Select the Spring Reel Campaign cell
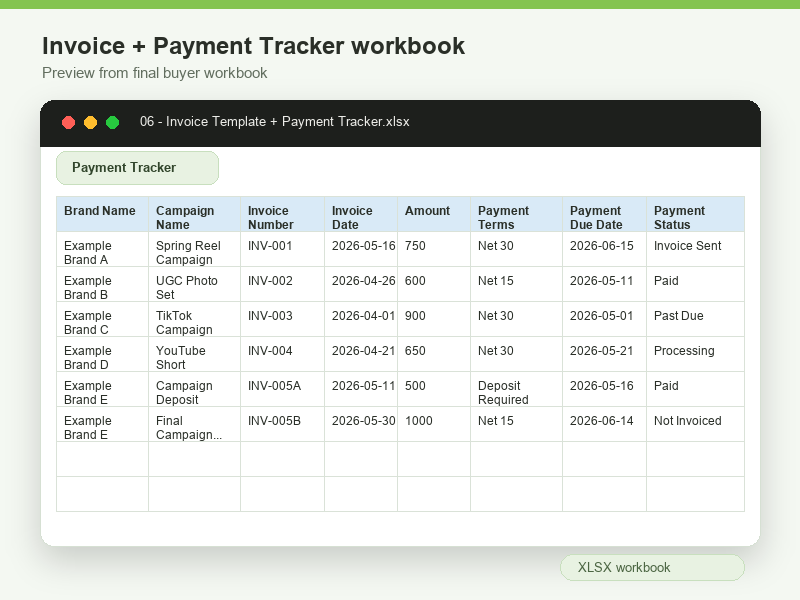The image size is (800, 600). click(x=194, y=249)
